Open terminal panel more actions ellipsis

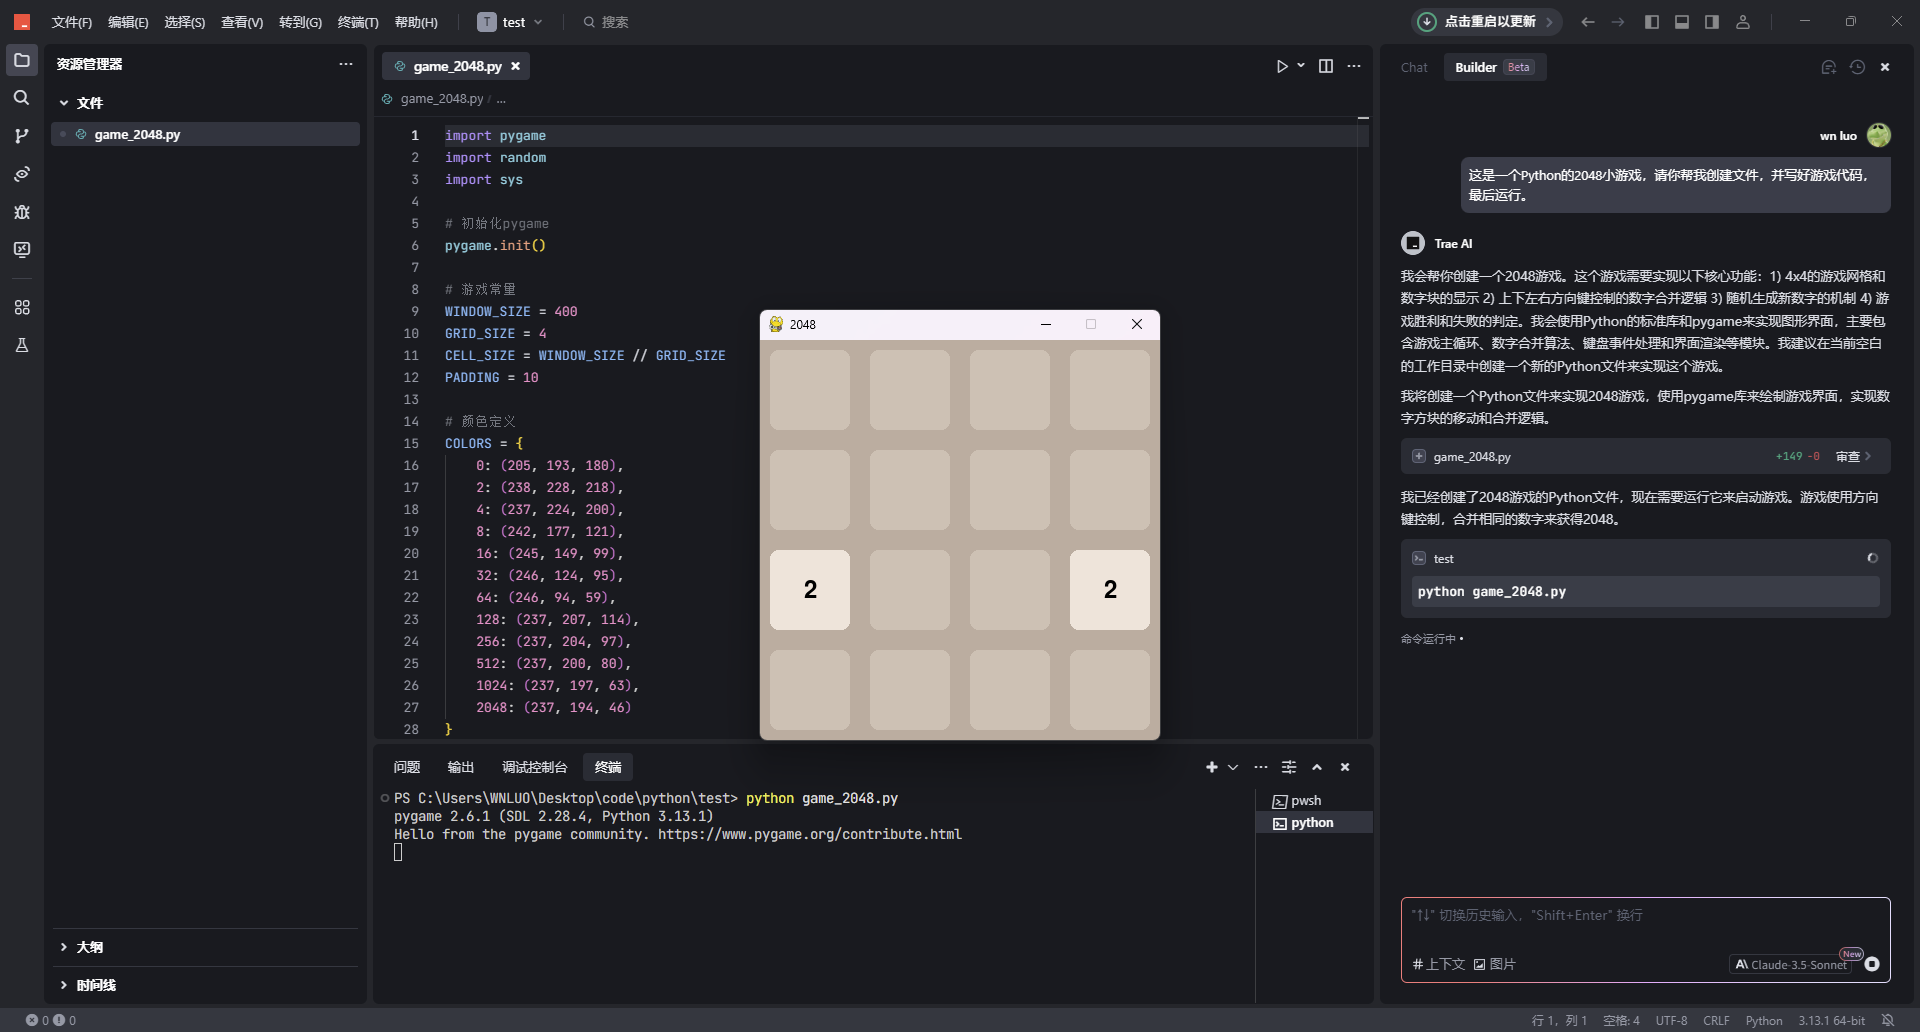(1261, 767)
